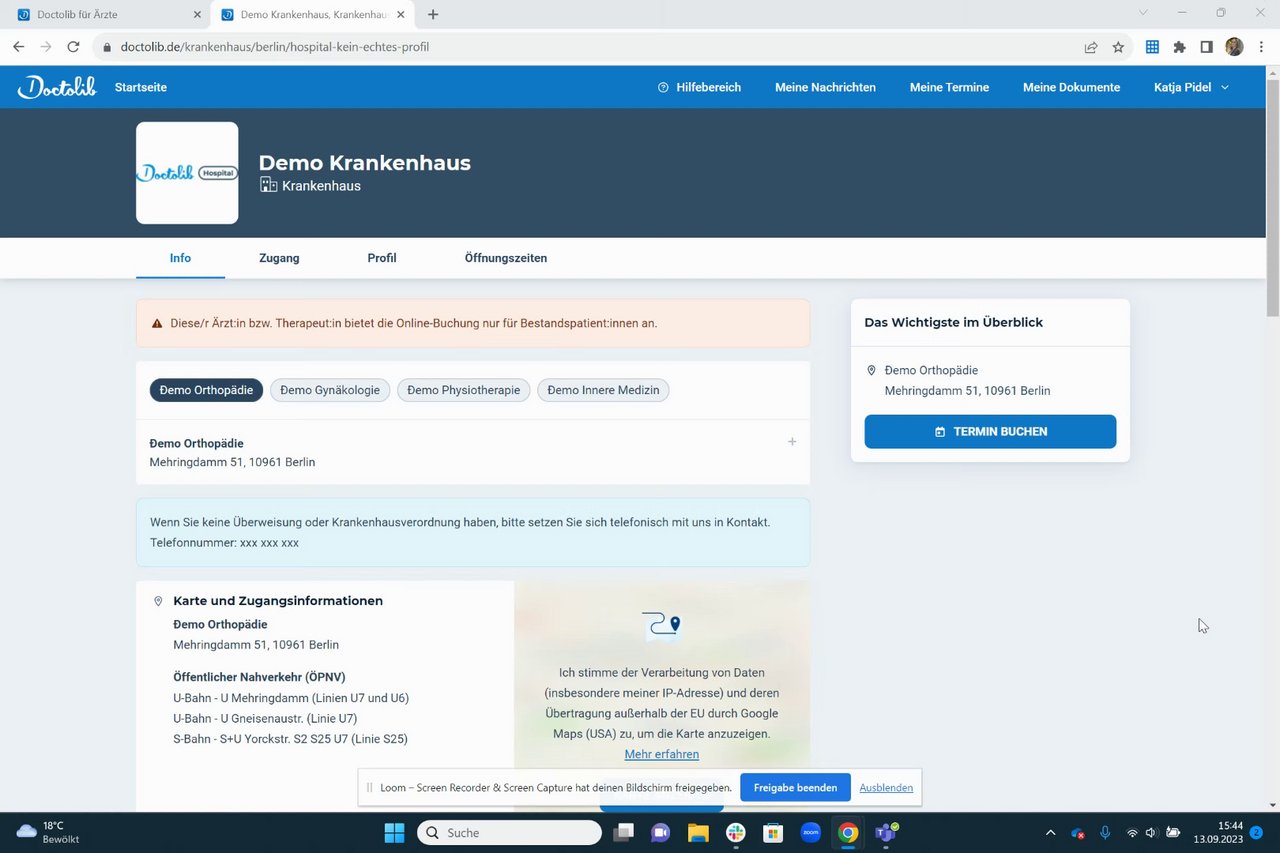Open Zoom from the taskbar

810,833
